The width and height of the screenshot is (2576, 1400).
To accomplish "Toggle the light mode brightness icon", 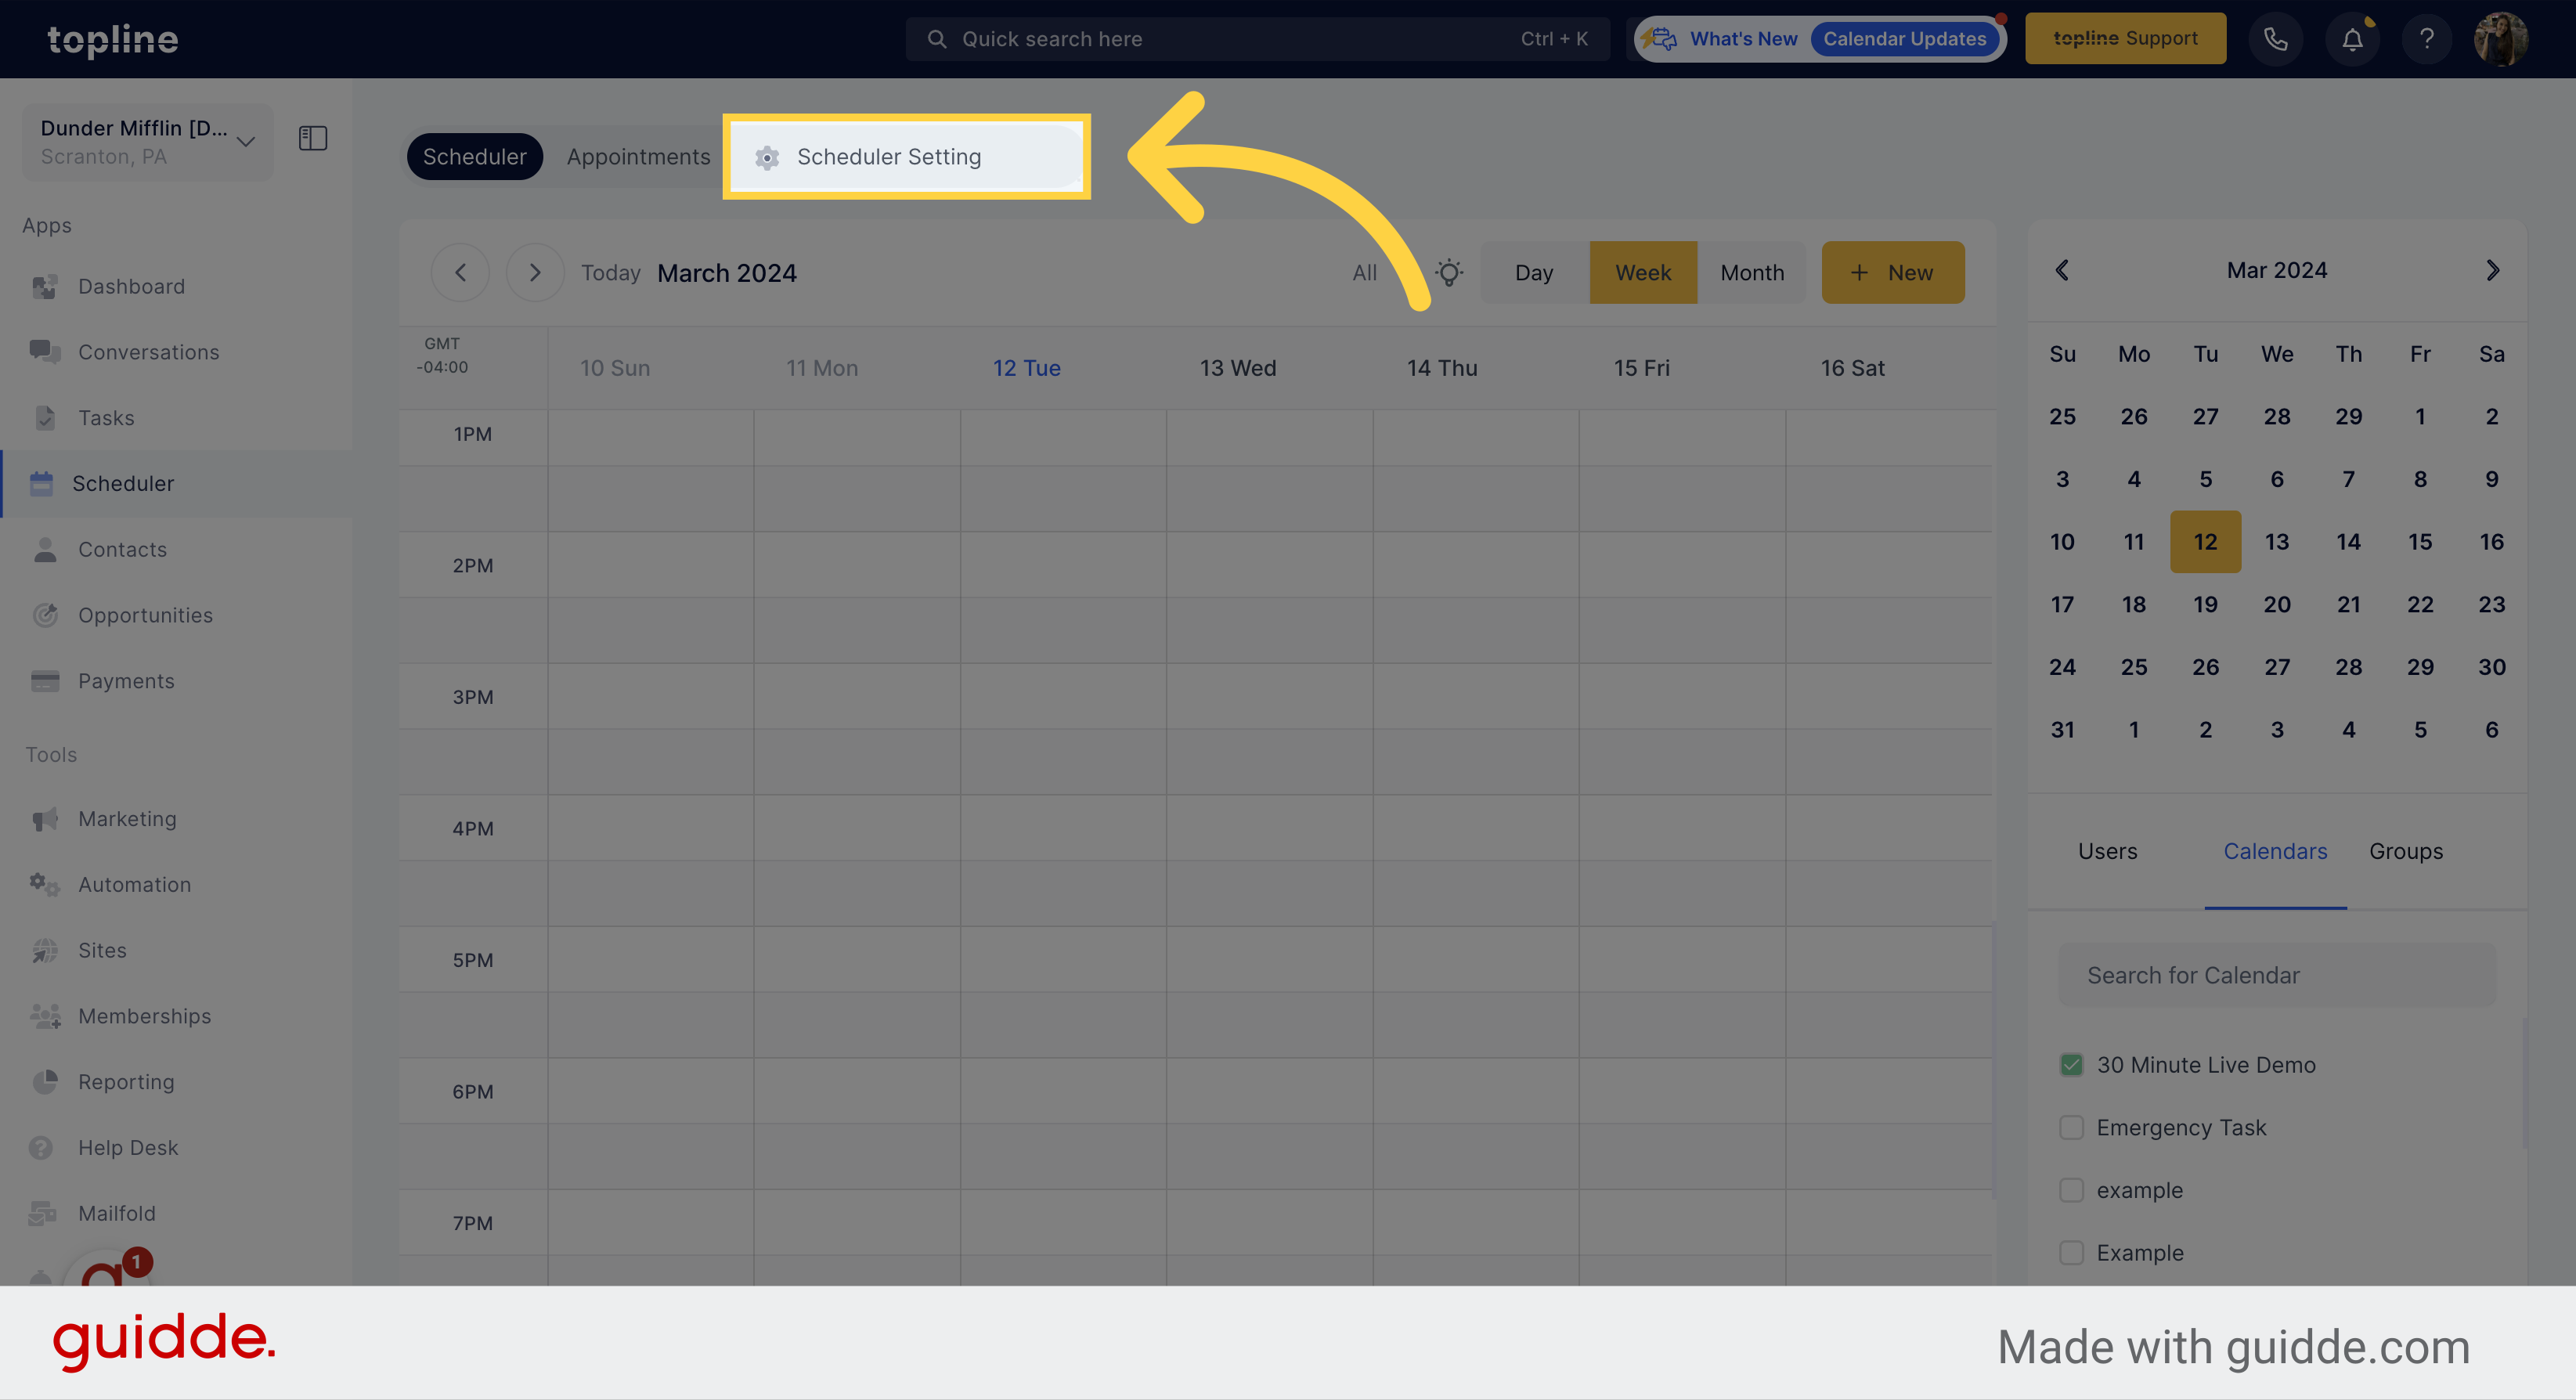I will (x=1449, y=271).
